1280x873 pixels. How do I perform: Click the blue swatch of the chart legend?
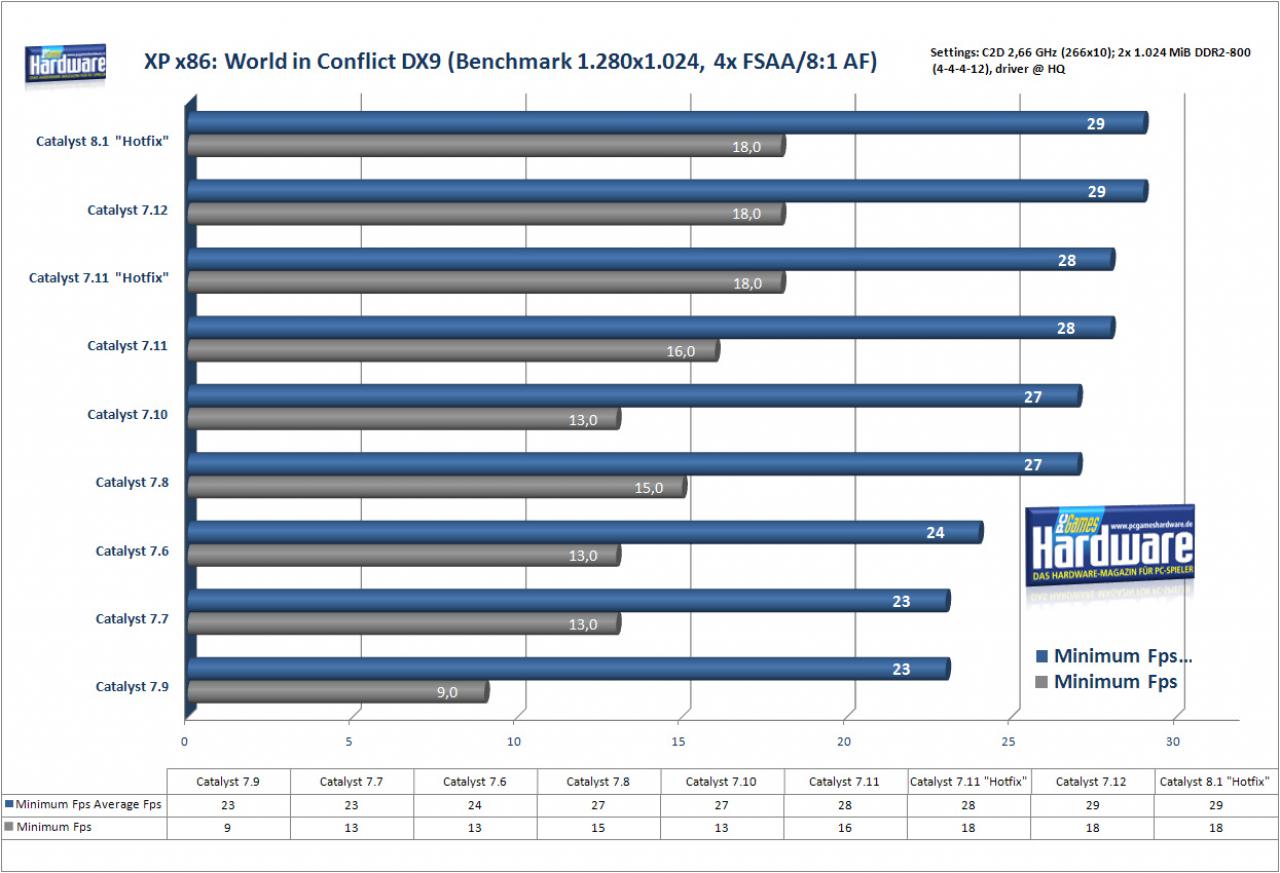pos(1041,657)
